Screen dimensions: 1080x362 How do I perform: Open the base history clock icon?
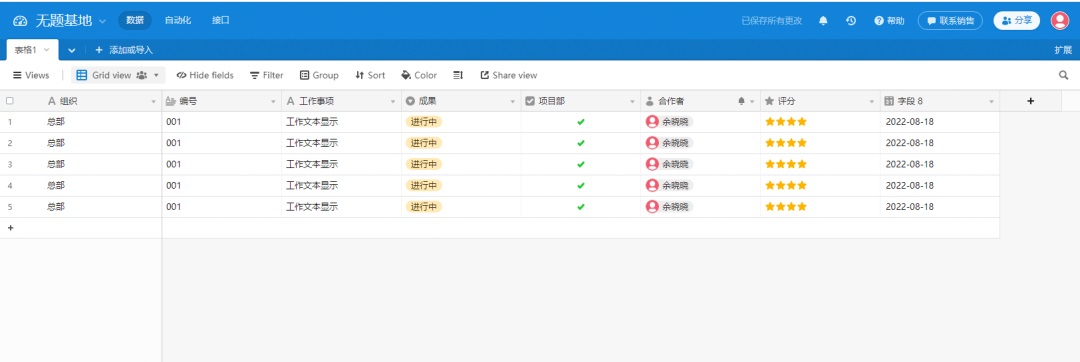coord(851,21)
